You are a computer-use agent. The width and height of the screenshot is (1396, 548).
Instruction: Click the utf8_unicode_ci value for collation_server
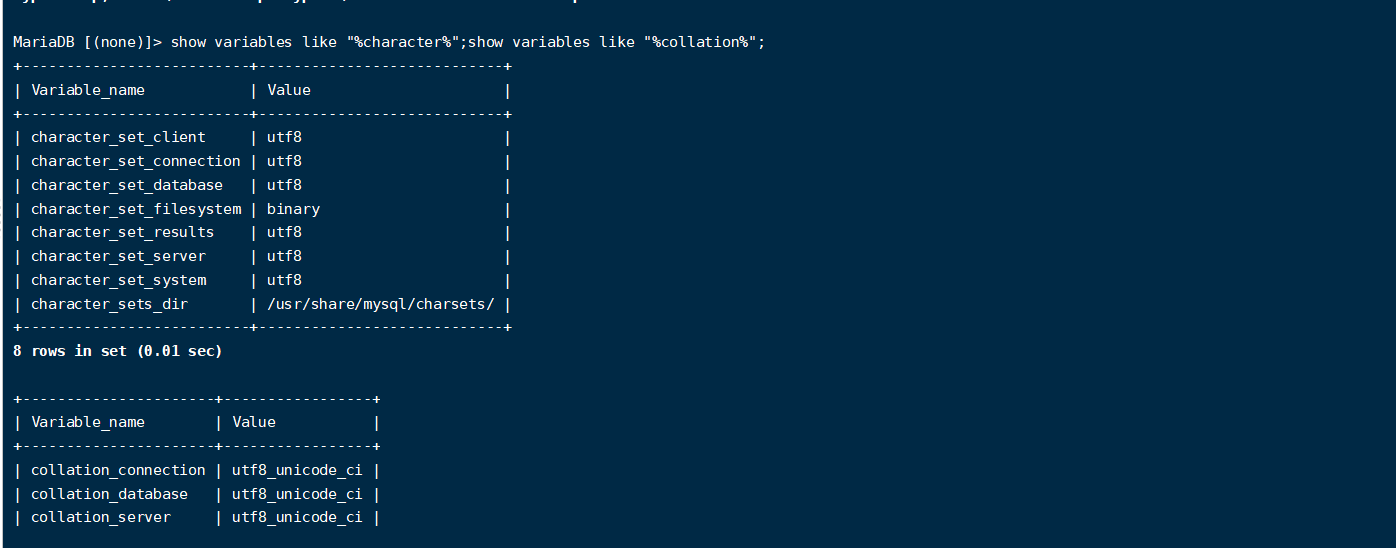[x=297, y=517]
